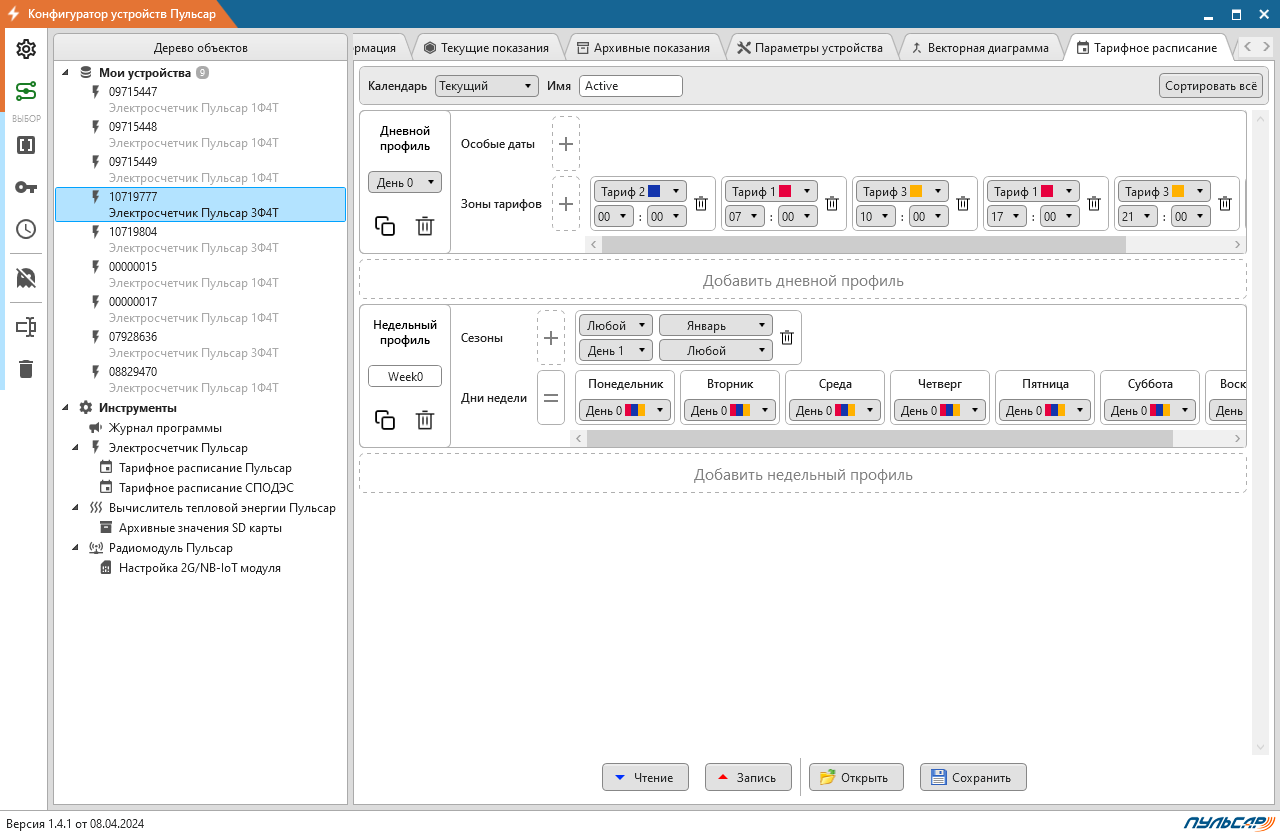The height and width of the screenshot is (836, 1280).
Task: Delete the 21:00 Тариф 3 zone
Action: 1225,203
